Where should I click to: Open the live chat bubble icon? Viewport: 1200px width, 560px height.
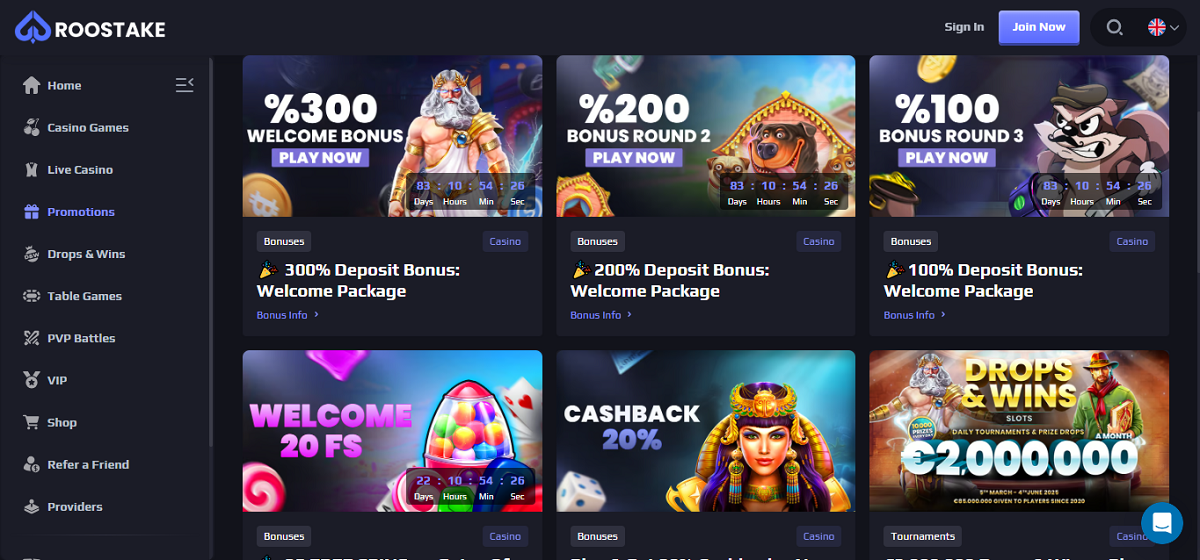click(x=1162, y=521)
